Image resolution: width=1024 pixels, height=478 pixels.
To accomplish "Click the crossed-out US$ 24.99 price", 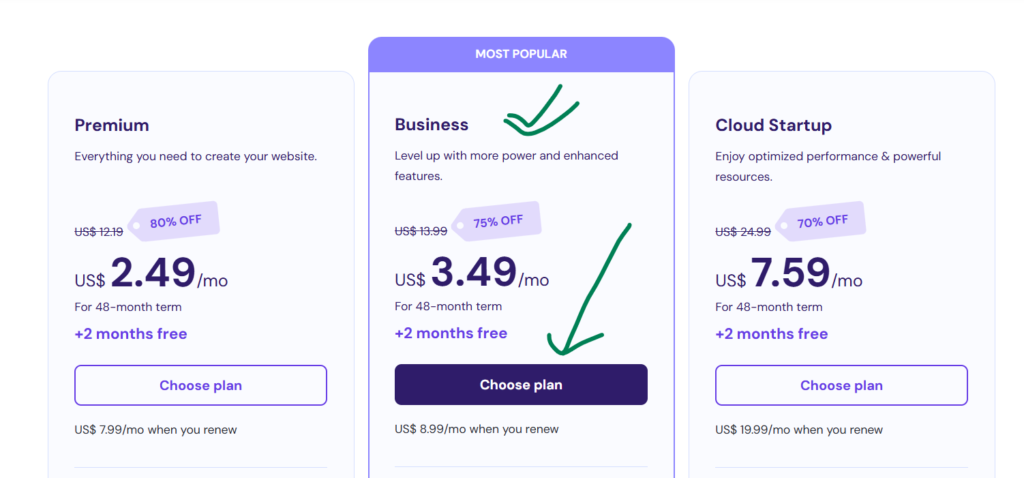I will [x=743, y=232].
